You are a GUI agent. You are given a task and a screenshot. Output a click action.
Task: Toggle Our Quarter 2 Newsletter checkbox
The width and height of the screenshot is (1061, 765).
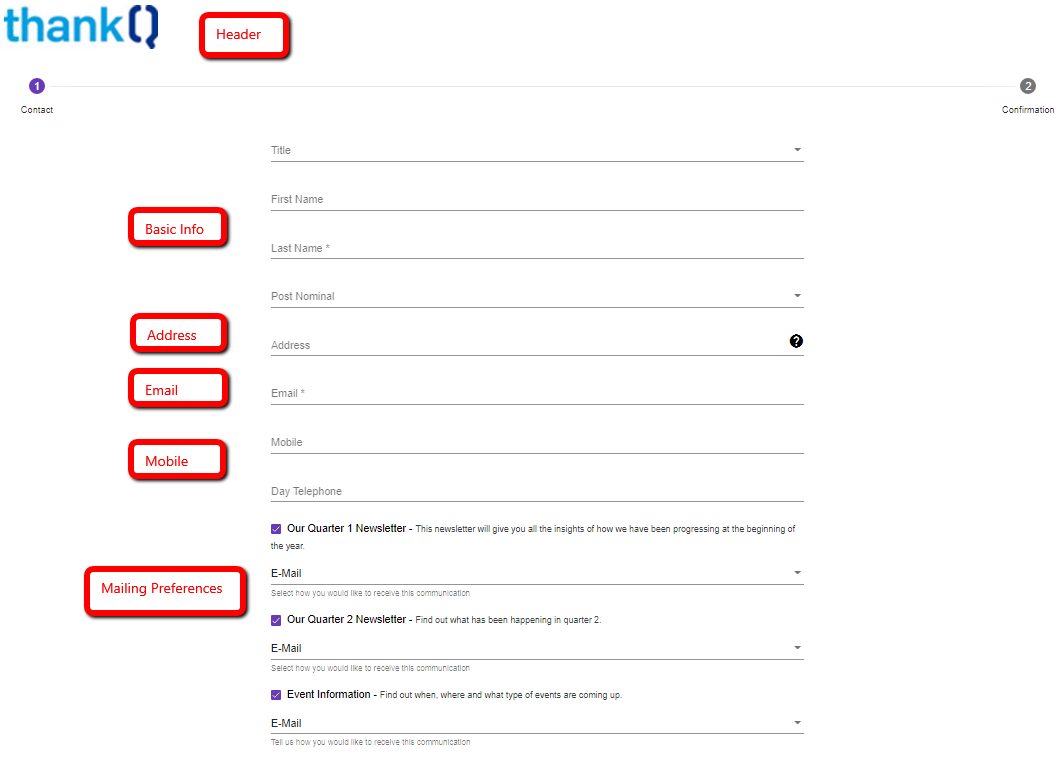coord(276,620)
